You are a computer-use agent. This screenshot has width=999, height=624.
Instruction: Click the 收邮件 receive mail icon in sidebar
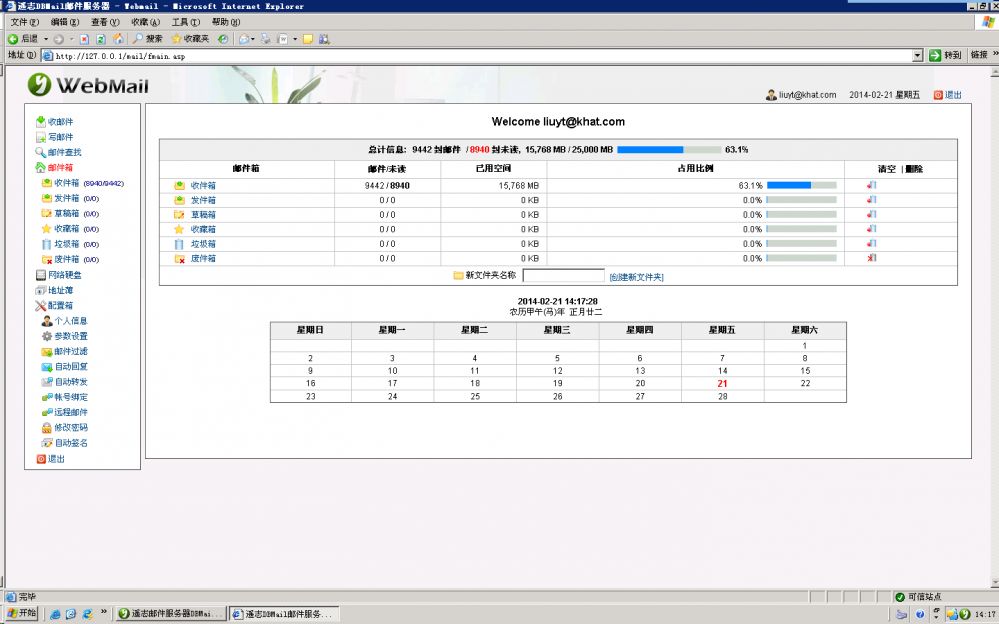[x=41, y=121]
